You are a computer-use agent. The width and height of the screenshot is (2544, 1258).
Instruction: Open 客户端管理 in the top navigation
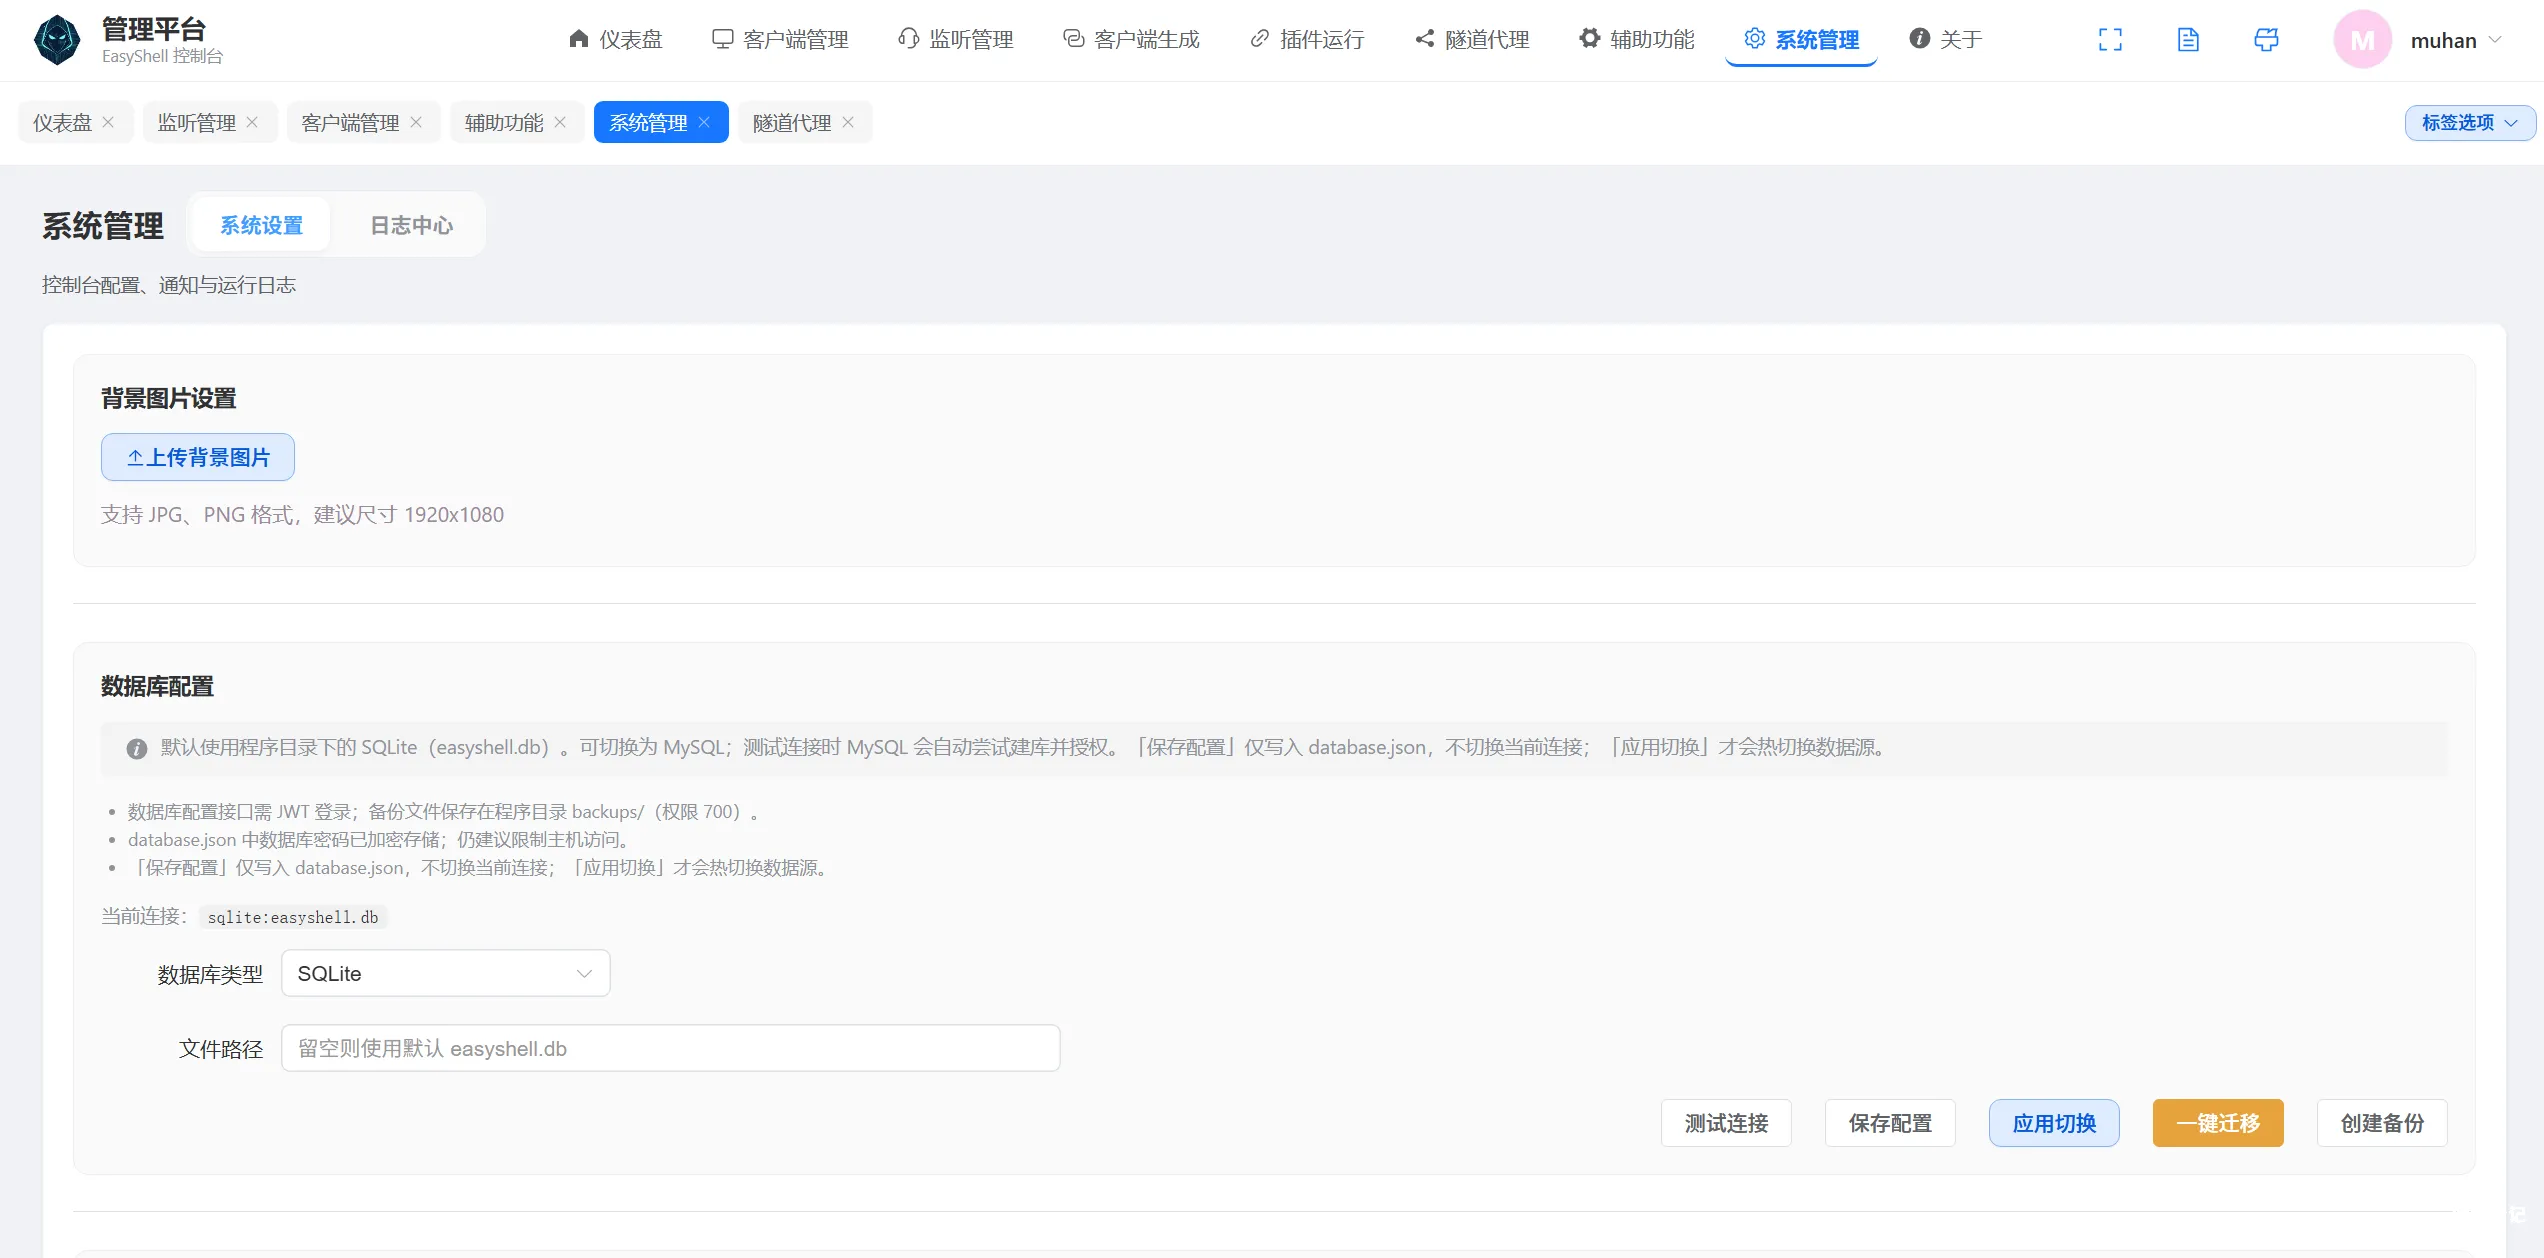tap(780, 40)
